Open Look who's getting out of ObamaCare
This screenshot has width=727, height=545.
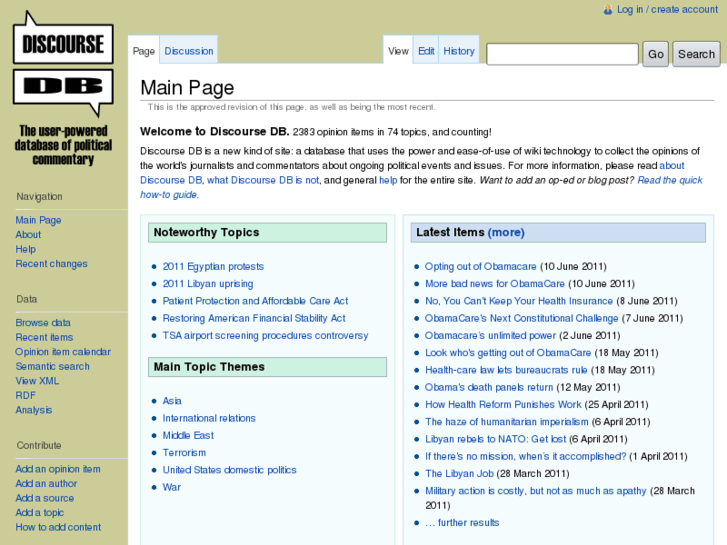point(508,353)
